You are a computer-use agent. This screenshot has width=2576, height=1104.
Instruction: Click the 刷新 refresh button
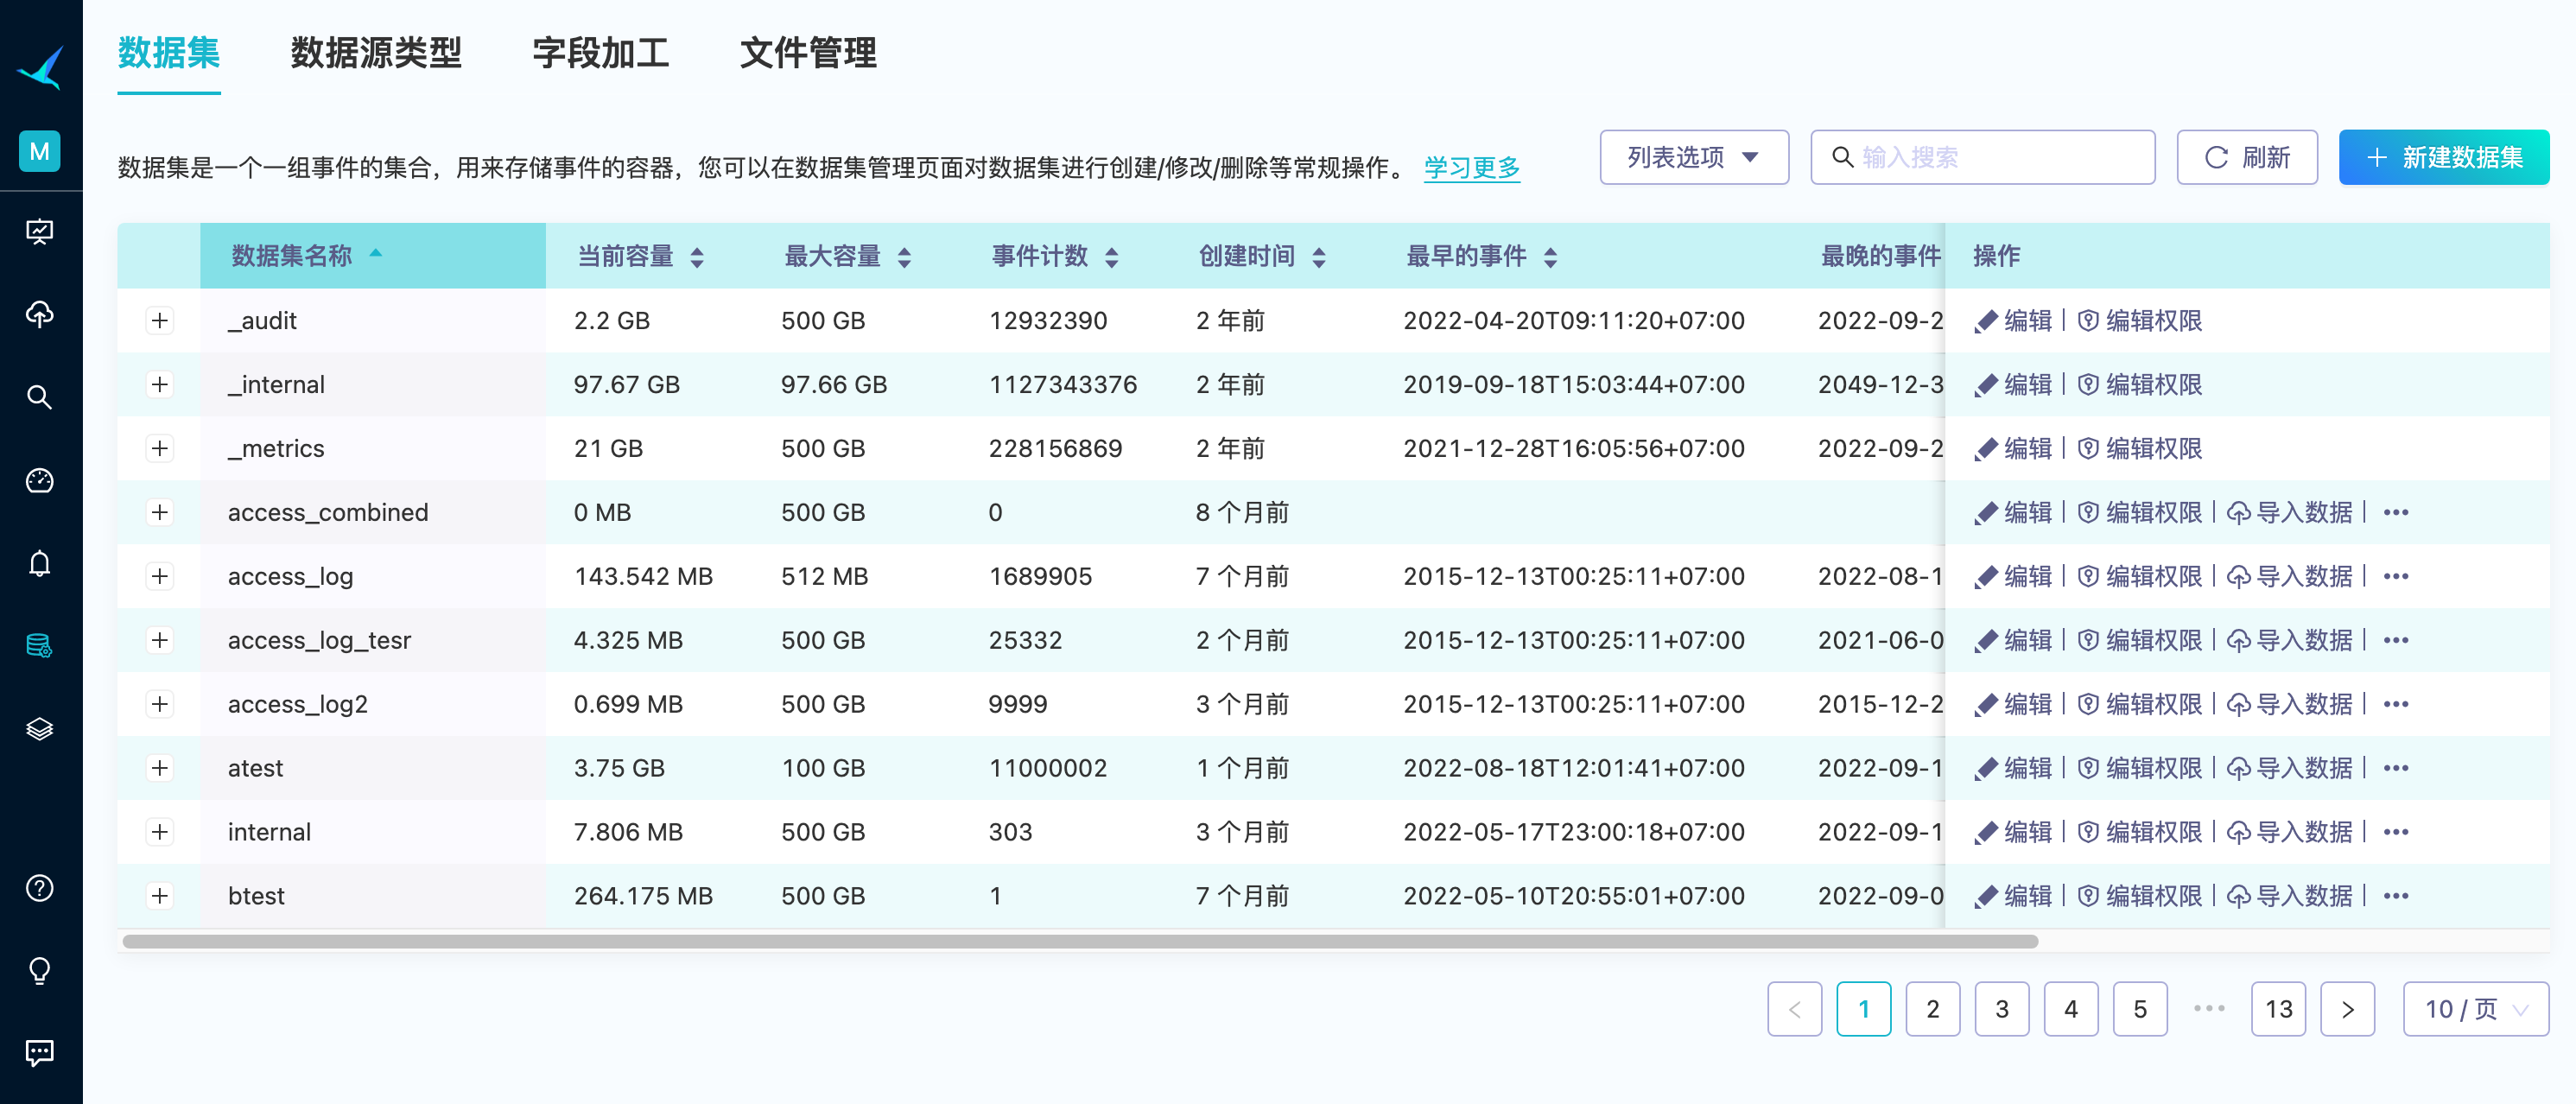click(2247, 157)
